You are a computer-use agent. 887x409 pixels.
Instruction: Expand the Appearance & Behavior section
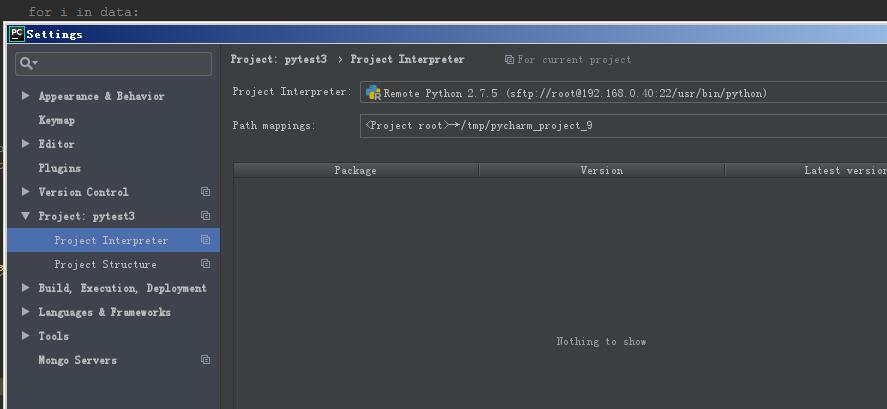[25, 96]
